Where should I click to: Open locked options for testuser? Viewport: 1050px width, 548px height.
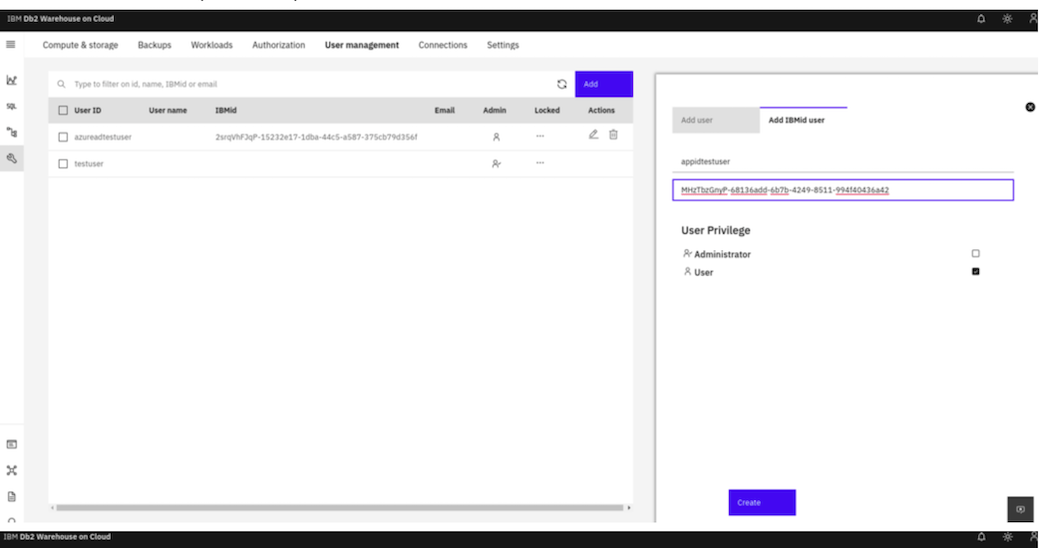[540, 163]
